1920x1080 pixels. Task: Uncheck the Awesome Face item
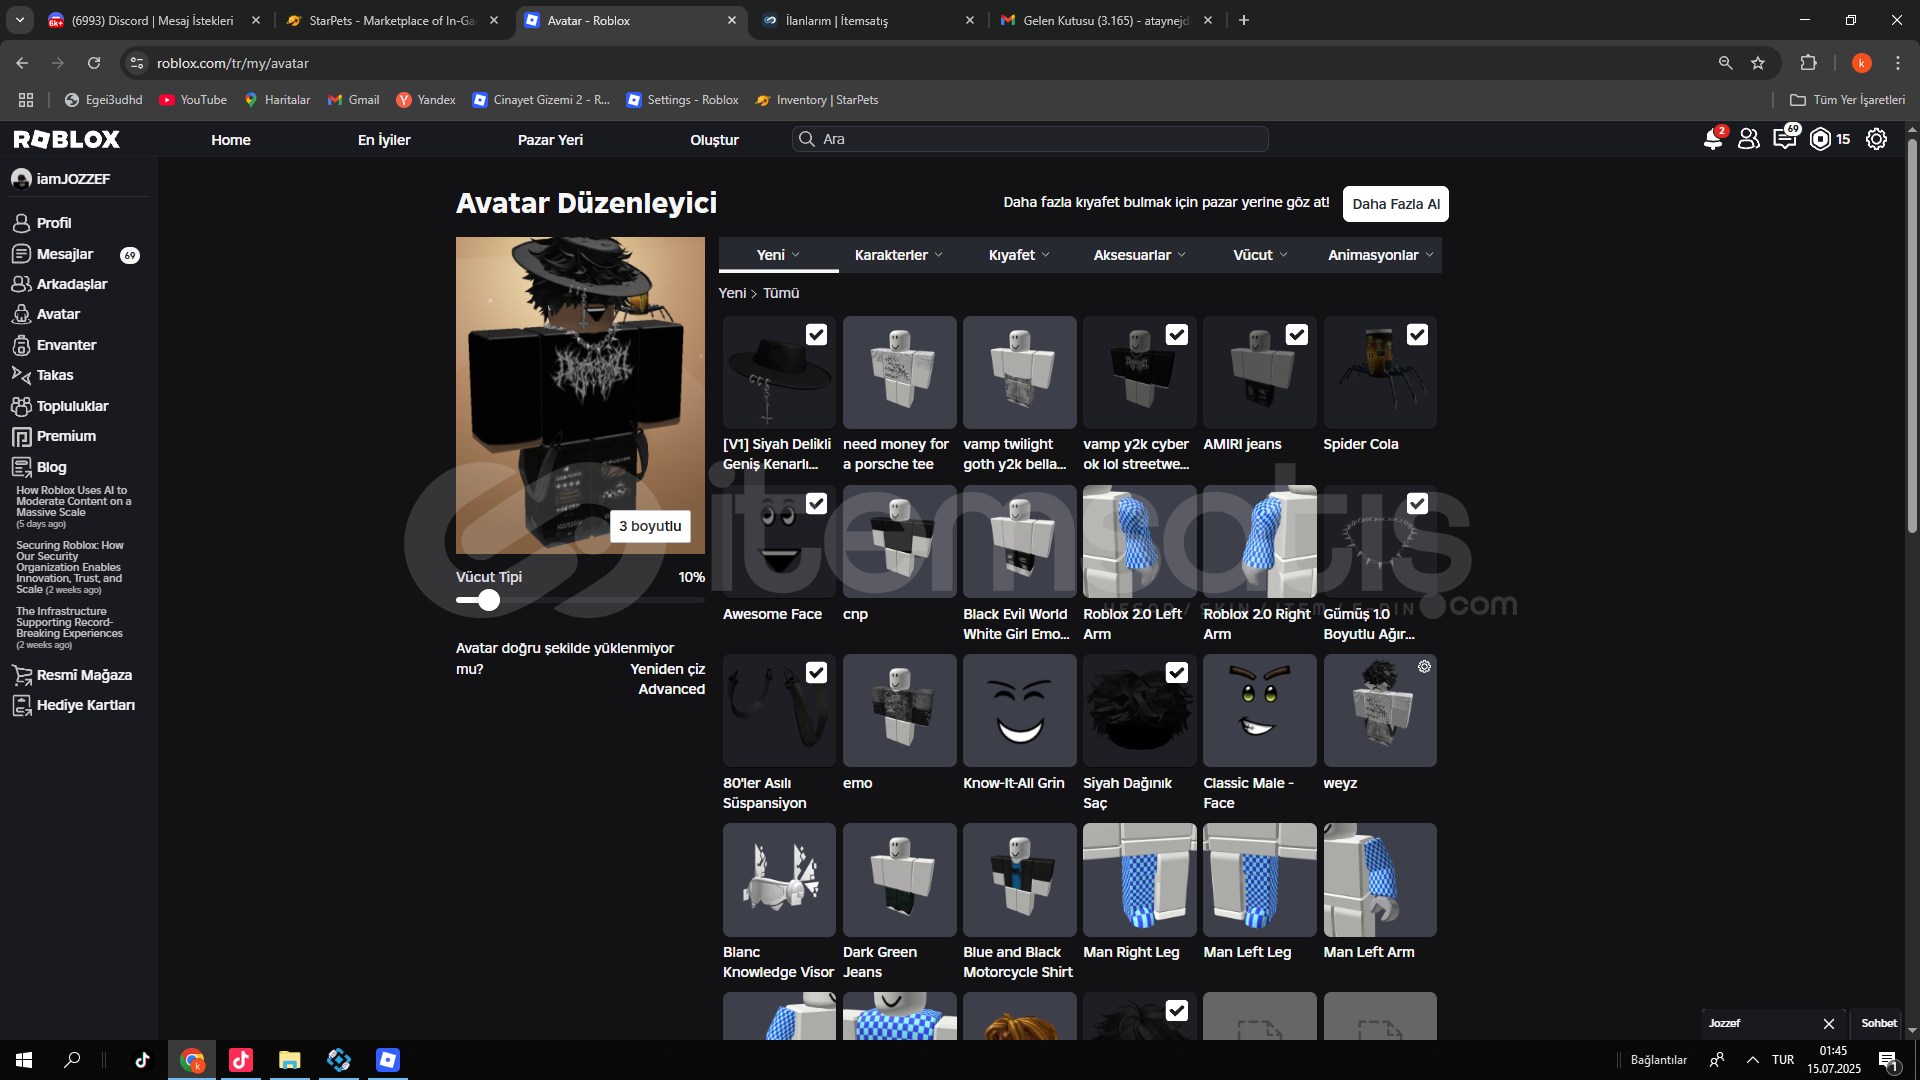pos(816,504)
